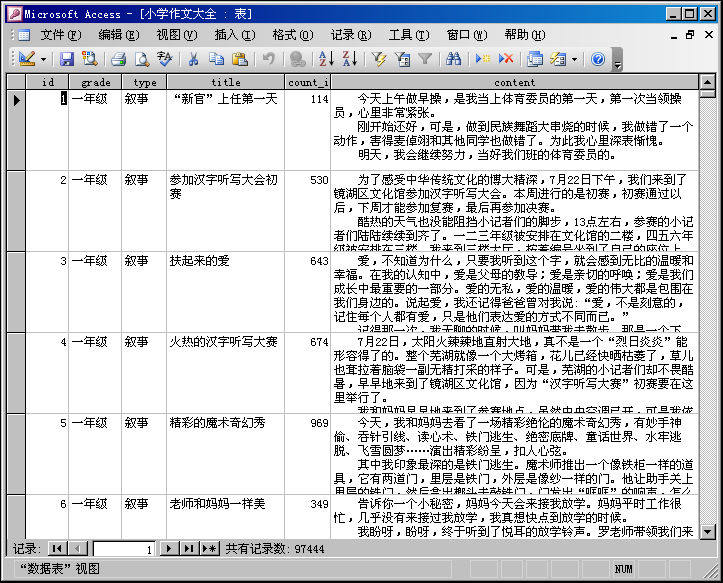The height and width of the screenshot is (583, 723).
Task: Click the Database Window icon
Action: [x=535, y=59]
